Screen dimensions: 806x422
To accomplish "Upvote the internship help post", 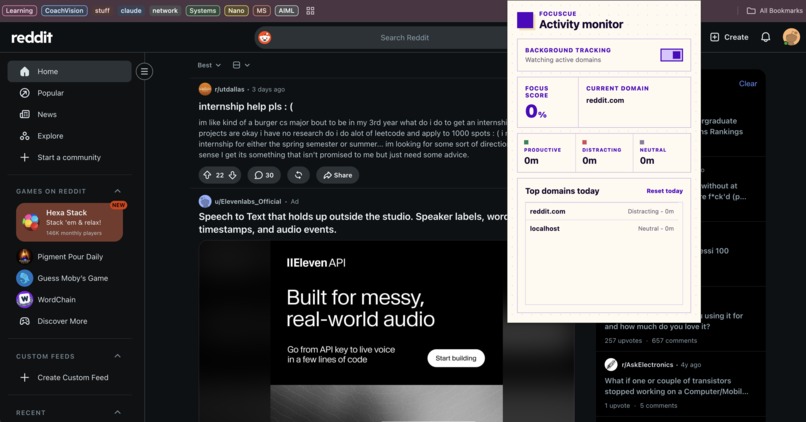I will click(x=207, y=175).
